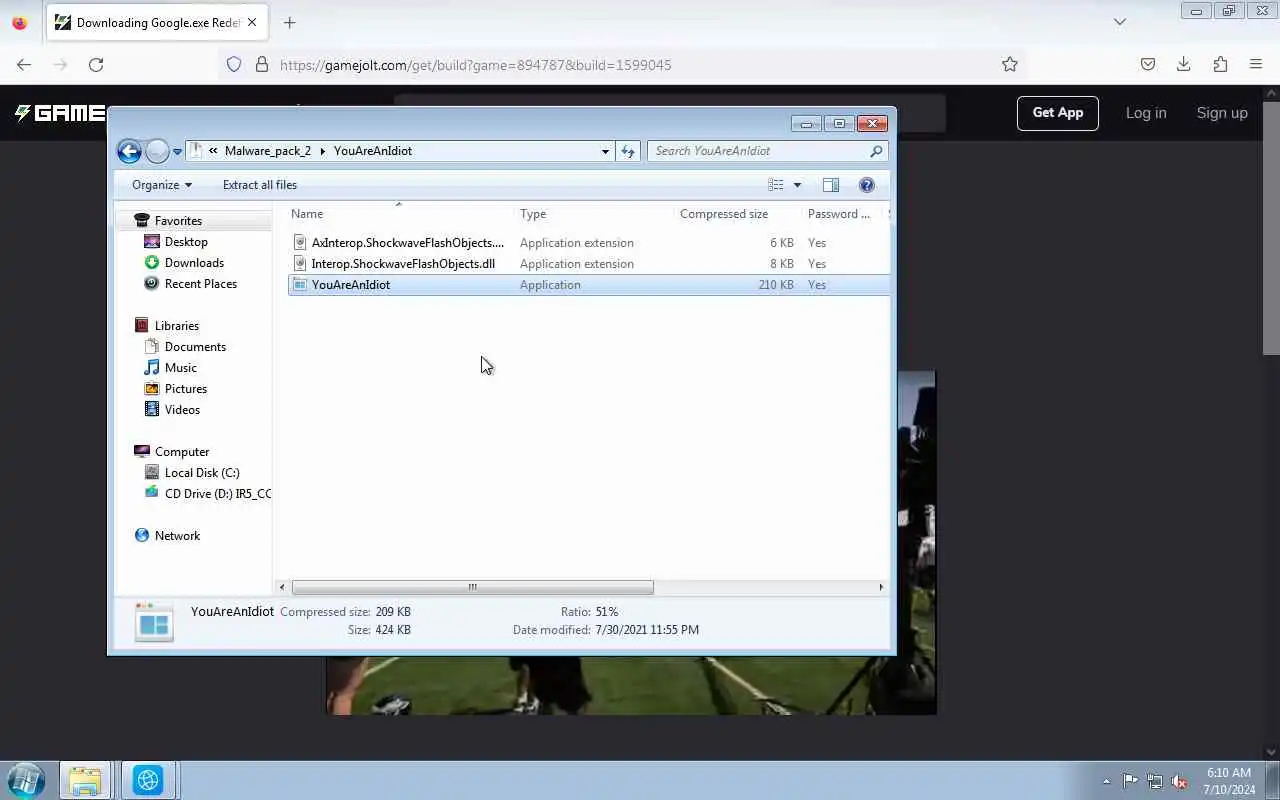Open the tracking protection shield icon

(234, 64)
